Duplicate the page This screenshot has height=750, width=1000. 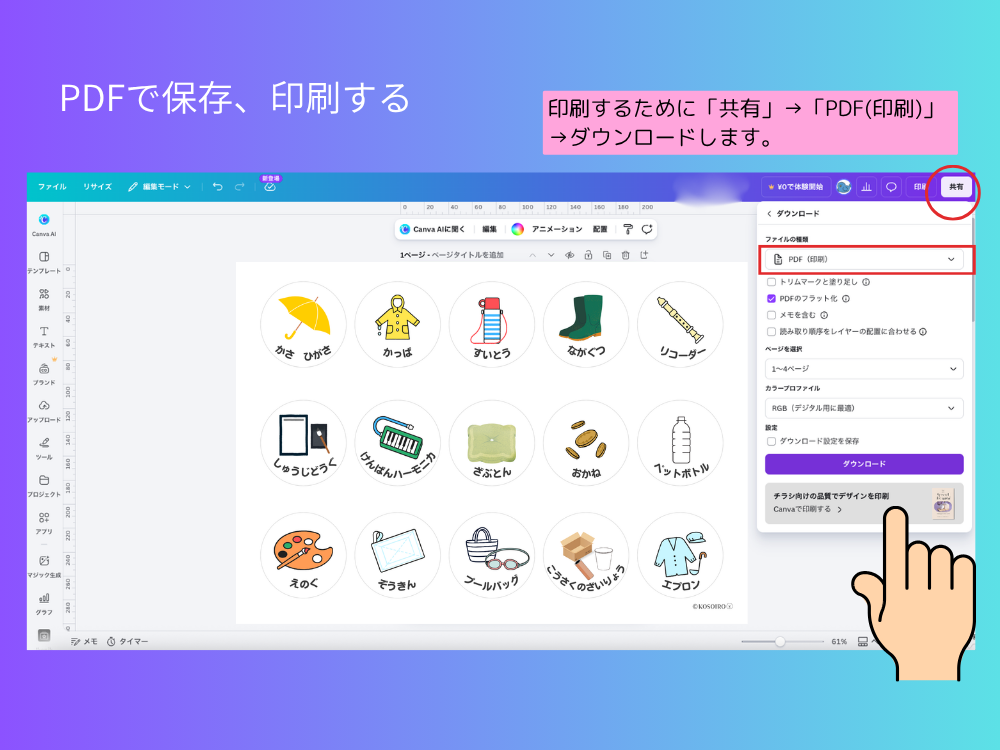tap(607, 255)
